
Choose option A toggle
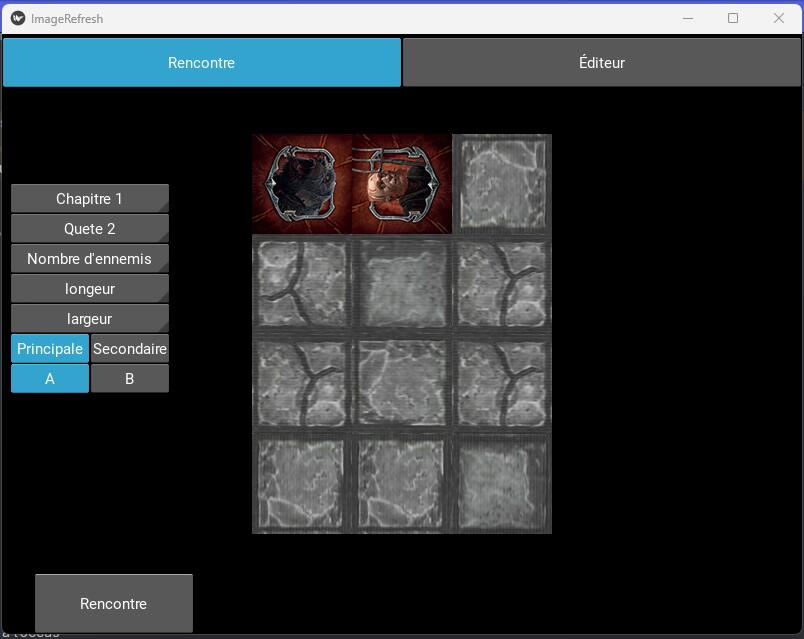(50, 378)
